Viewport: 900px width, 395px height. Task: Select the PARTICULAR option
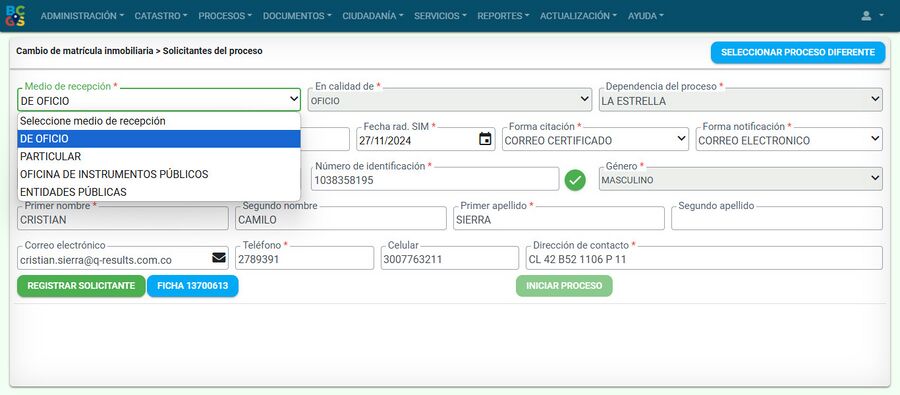(159, 156)
